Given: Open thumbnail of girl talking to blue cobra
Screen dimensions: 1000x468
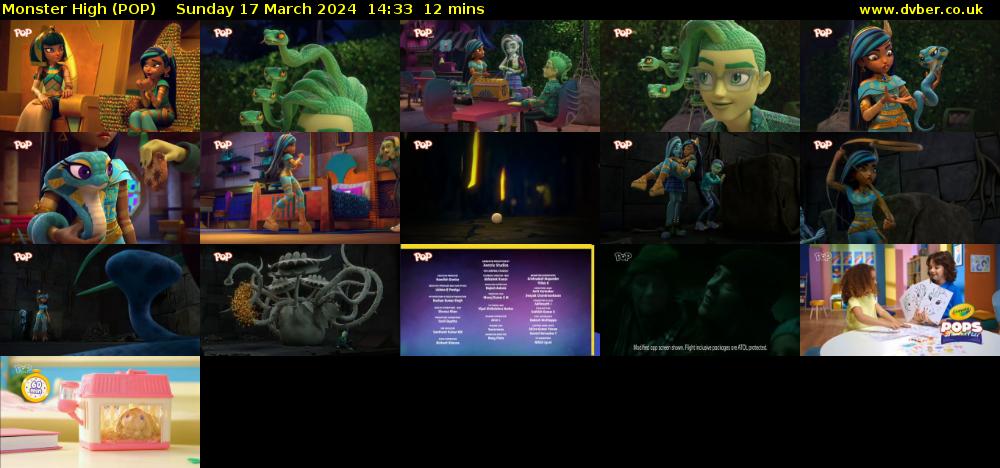Looking at the screenshot, I should [x=900, y=76].
